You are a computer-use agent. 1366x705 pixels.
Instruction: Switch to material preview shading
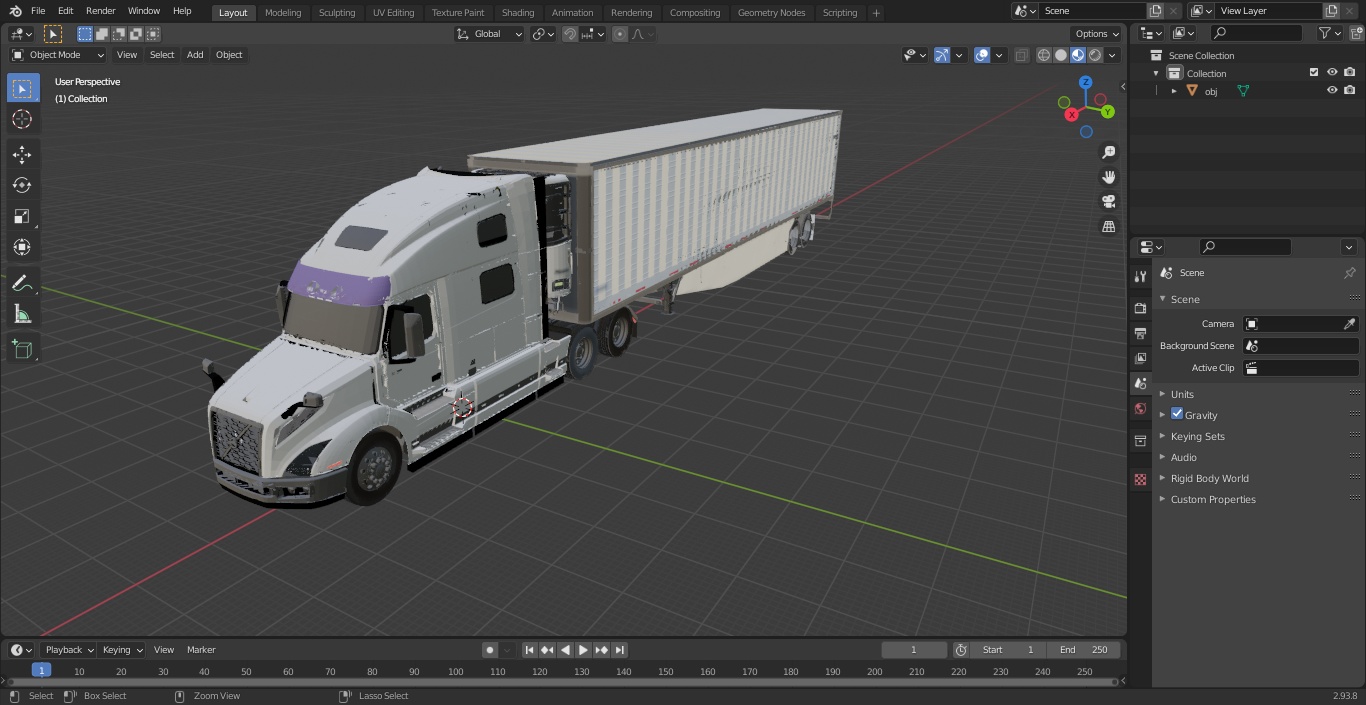coord(1078,55)
